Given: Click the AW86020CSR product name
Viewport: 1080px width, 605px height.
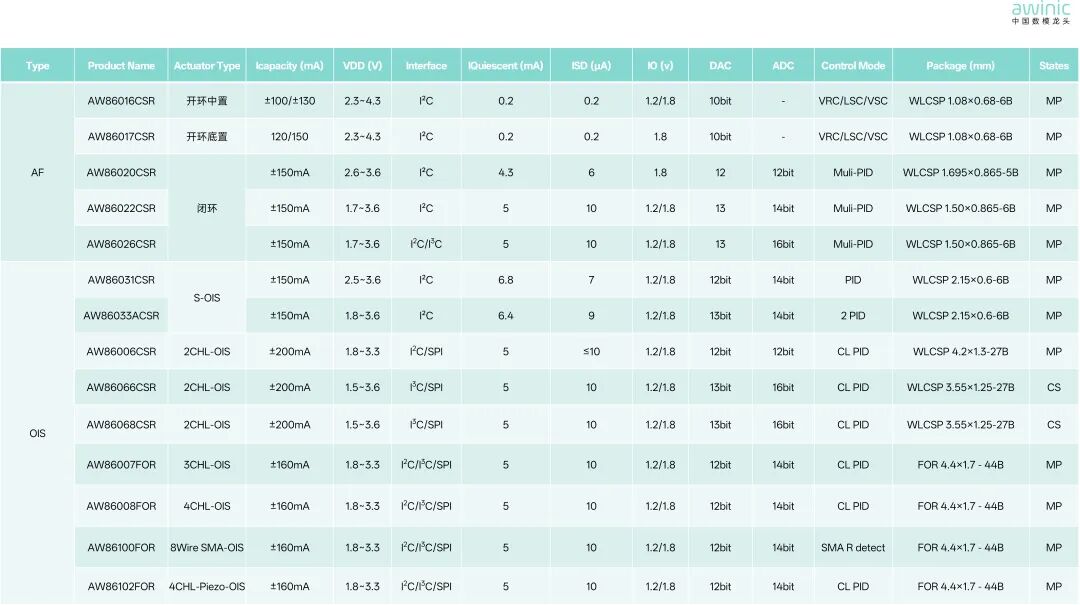Looking at the screenshot, I should pos(121,172).
